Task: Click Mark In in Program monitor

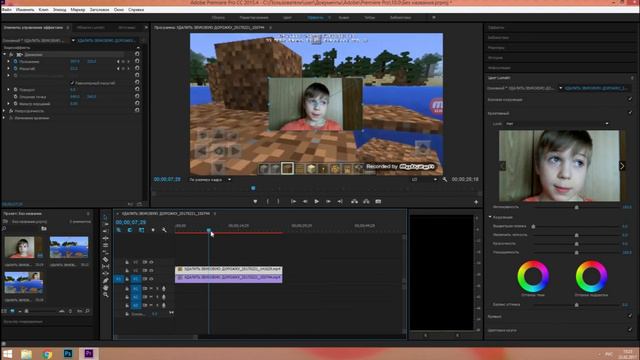Action: click(x=268, y=202)
